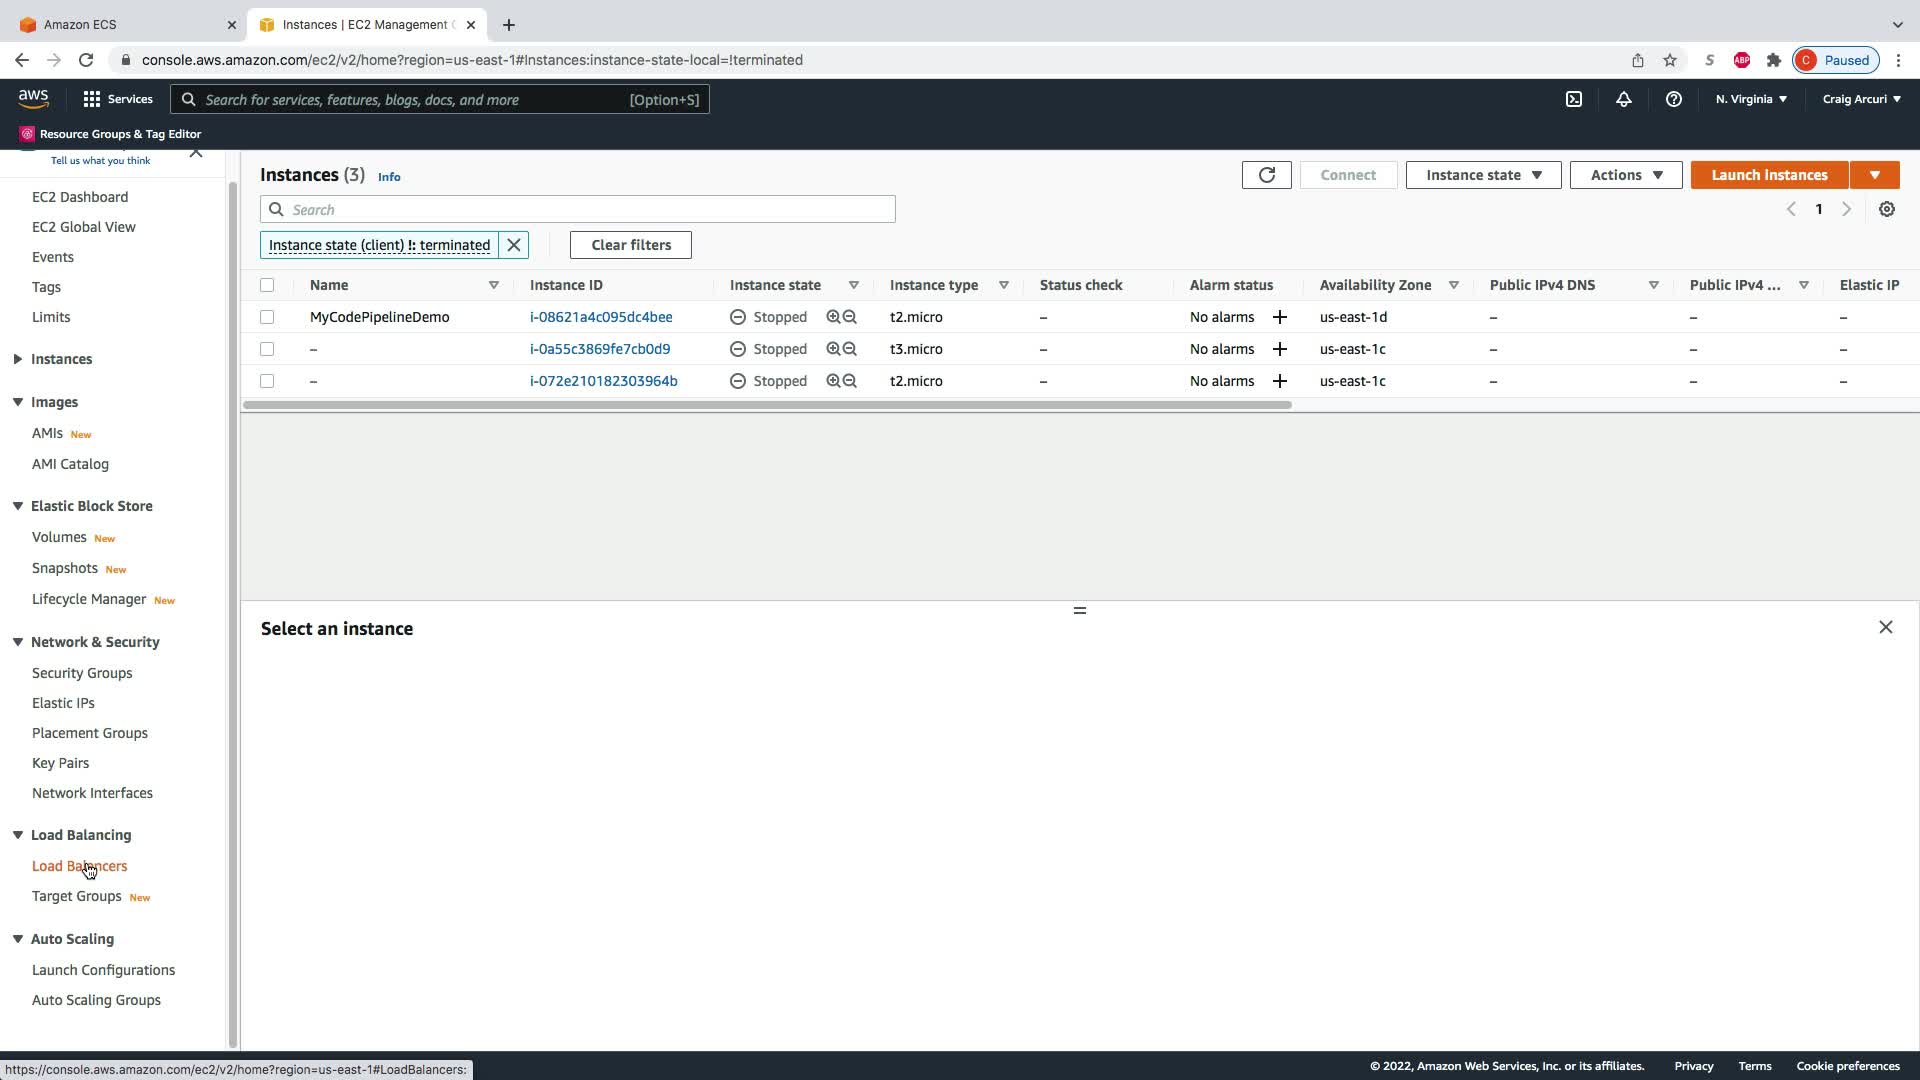This screenshot has width=1920, height=1080.
Task: Remove the terminated filter with X icon
Action: [x=514, y=245]
